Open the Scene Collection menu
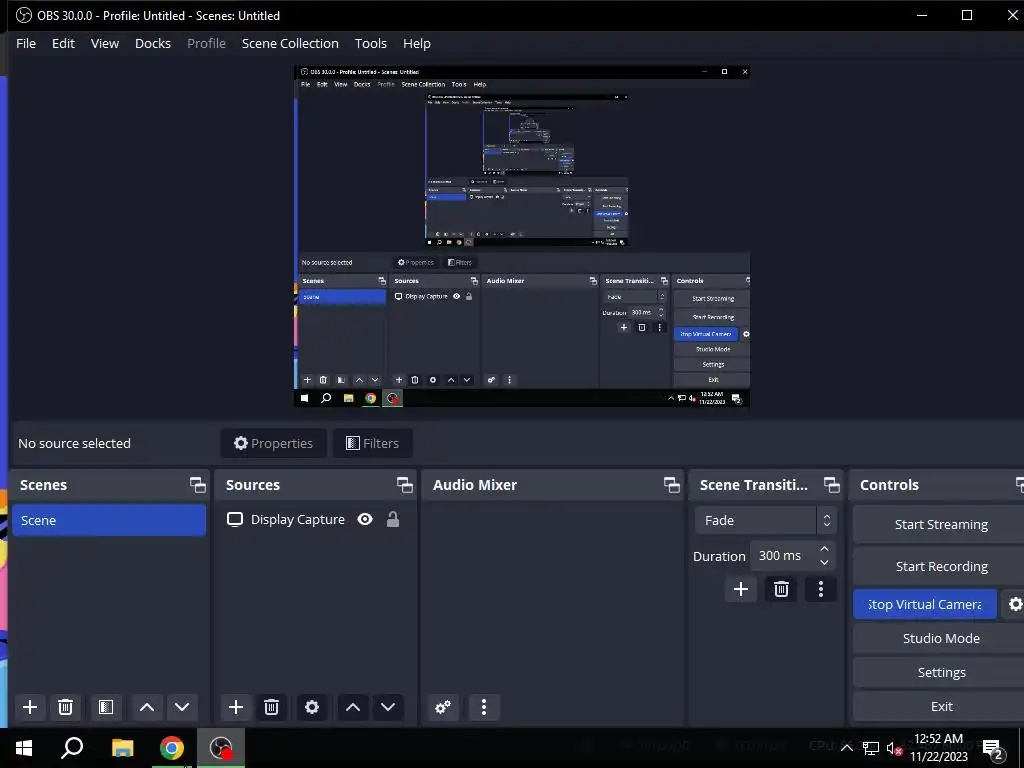The width and height of the screenshot is (1024, 768). click(290, 43)
